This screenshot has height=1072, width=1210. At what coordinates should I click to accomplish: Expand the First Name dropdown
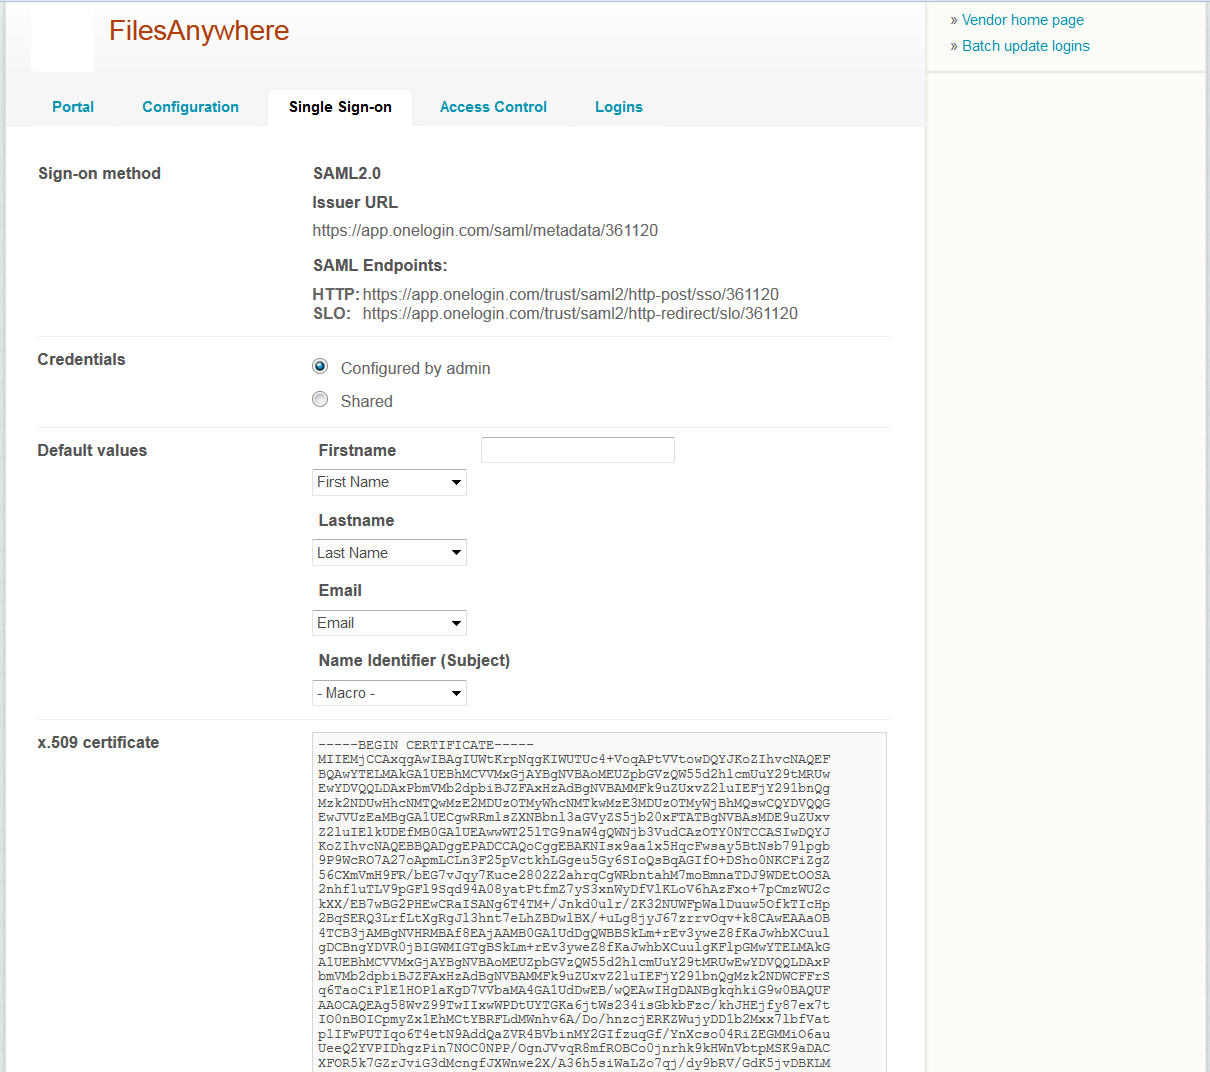pos(389,482)
